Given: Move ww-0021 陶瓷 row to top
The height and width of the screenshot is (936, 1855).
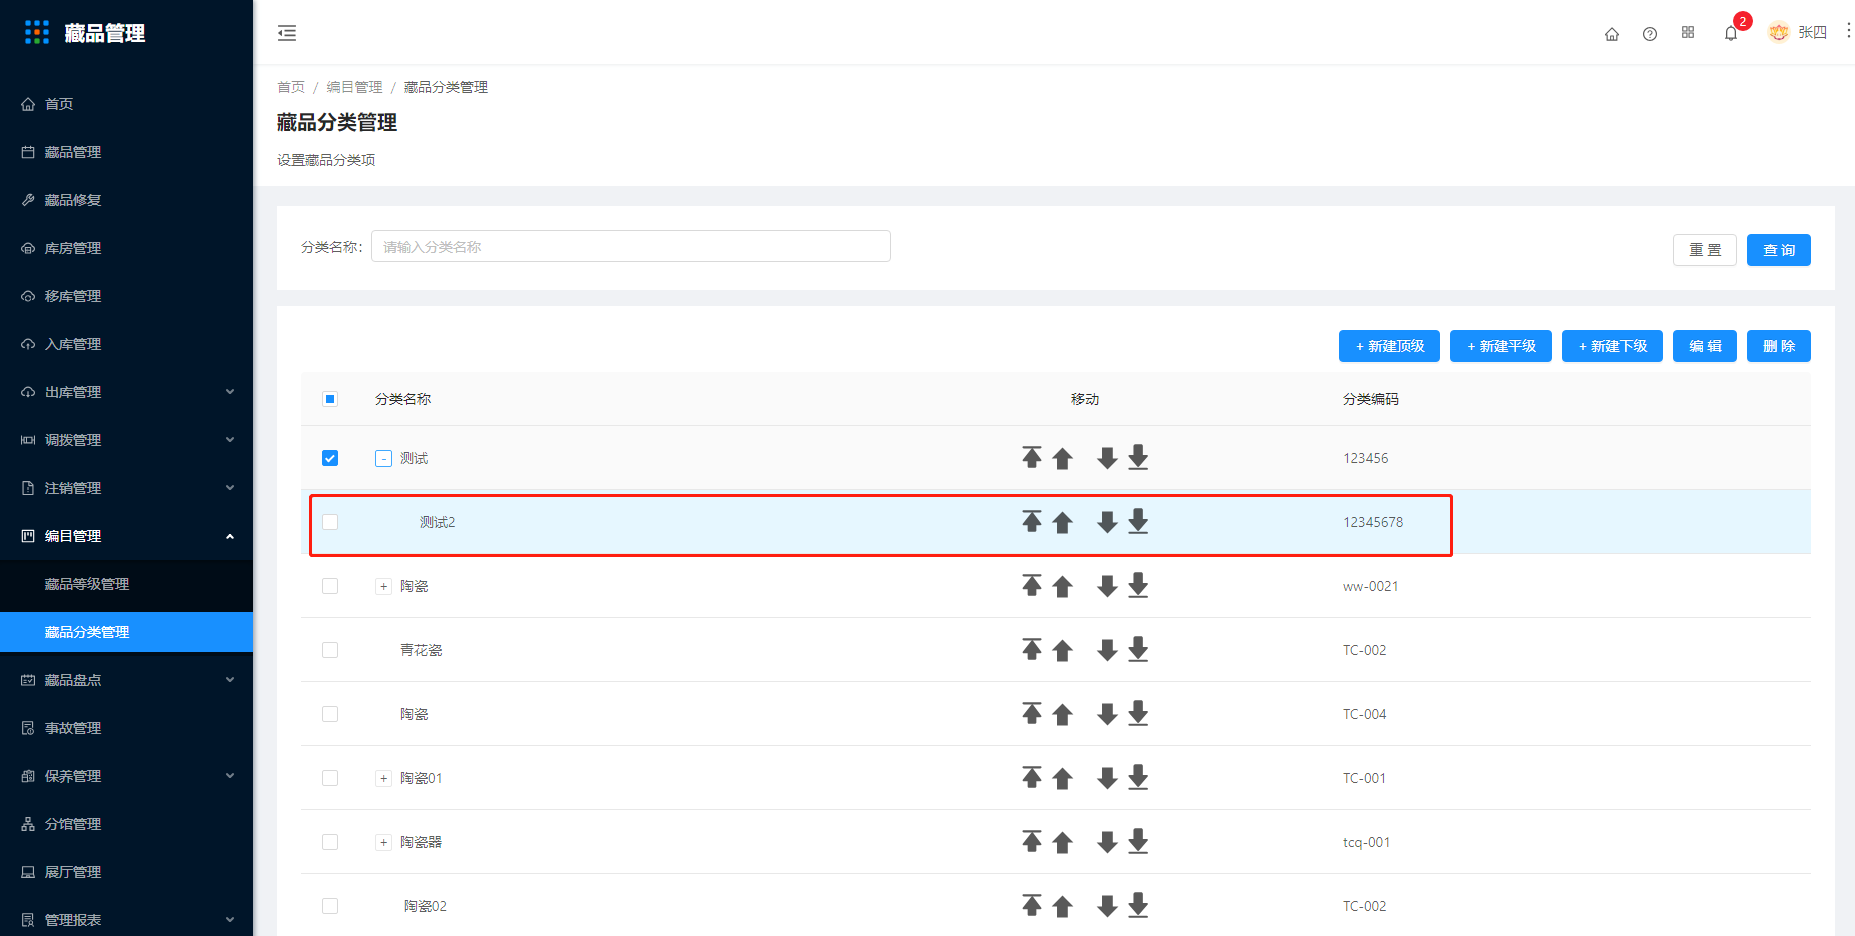Looking at the screenshot, I should [x=1032, y=585].
